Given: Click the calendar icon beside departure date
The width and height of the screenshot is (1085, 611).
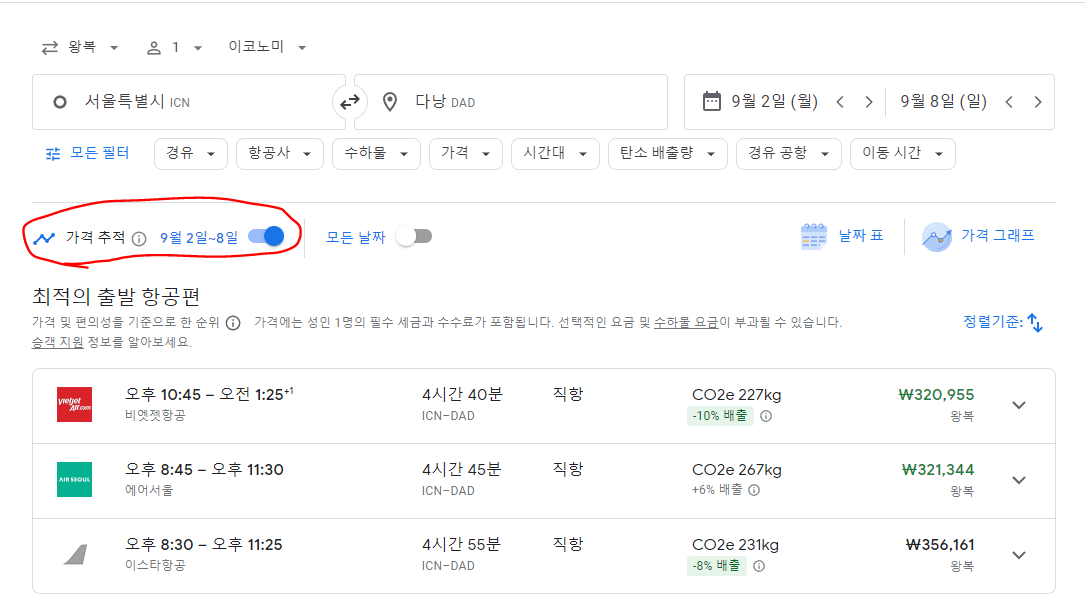Looking at the screenshot, I should pyautogui.click(x=712, y=101).
